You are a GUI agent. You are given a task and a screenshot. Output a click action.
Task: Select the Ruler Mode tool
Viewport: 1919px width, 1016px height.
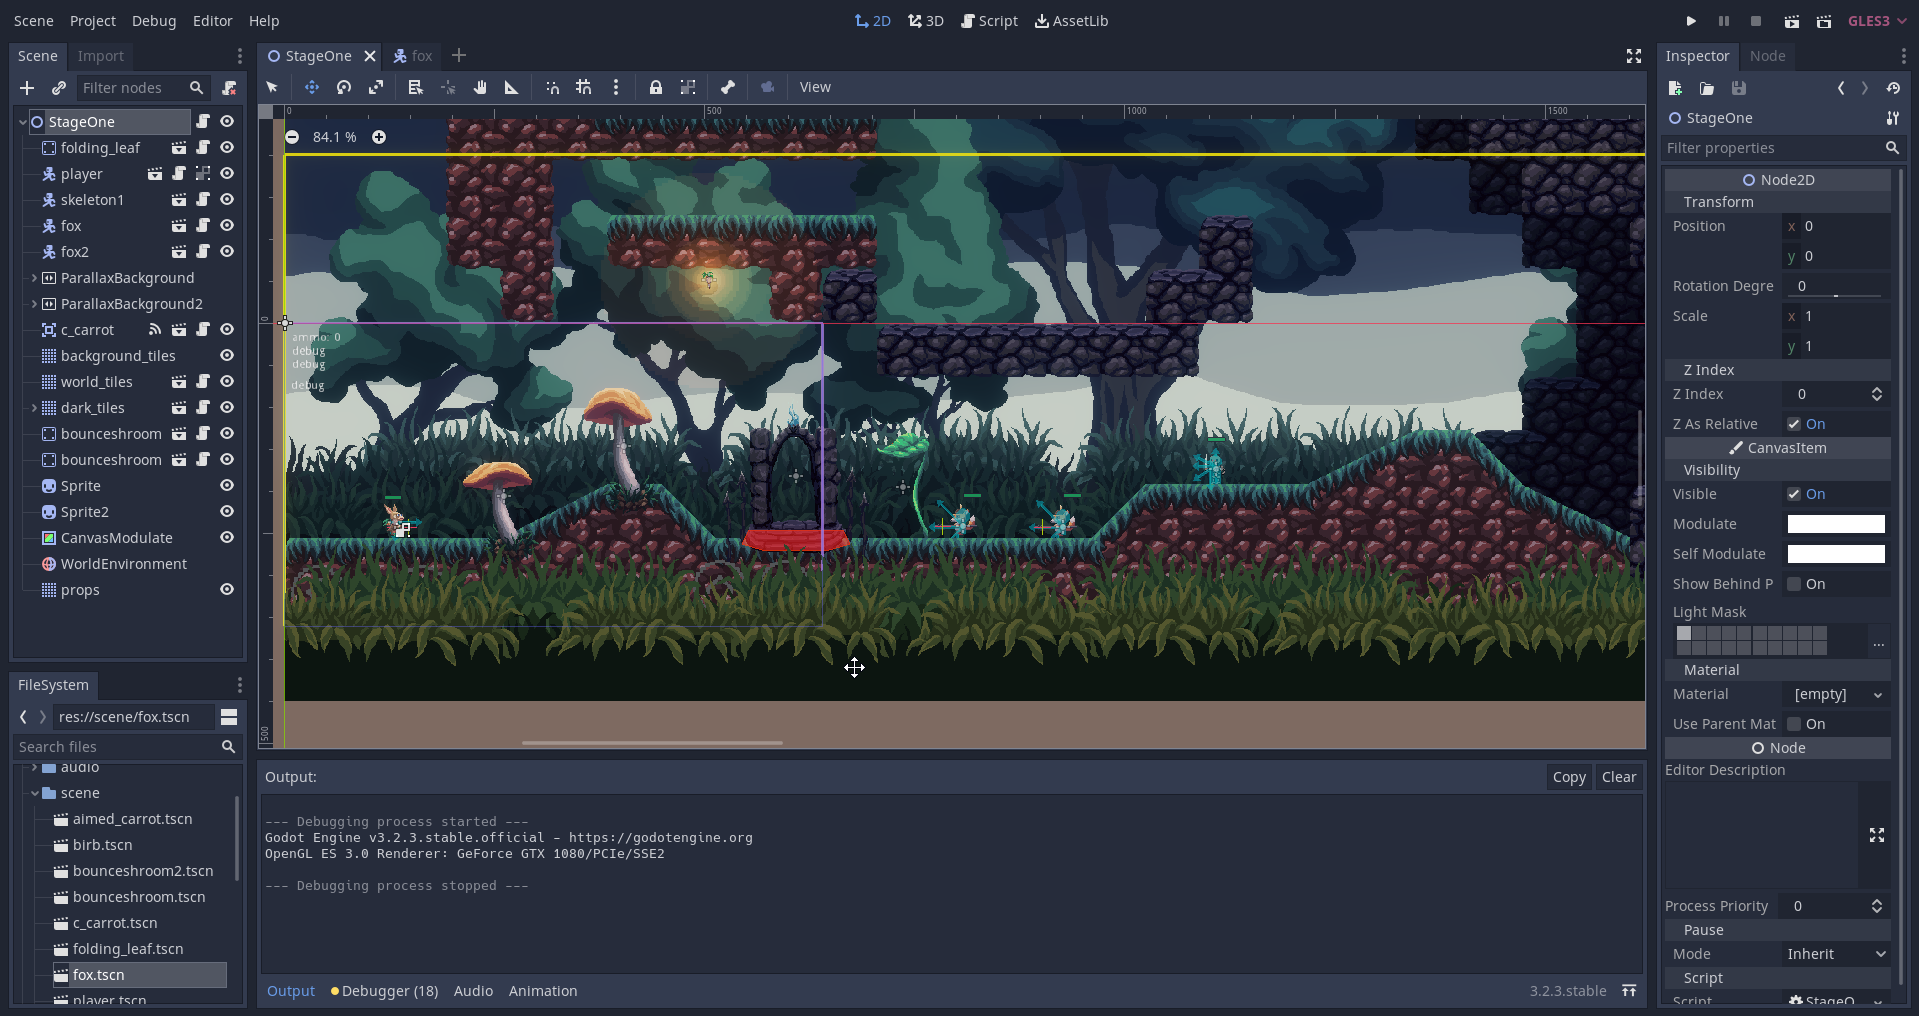click(512, 88)
